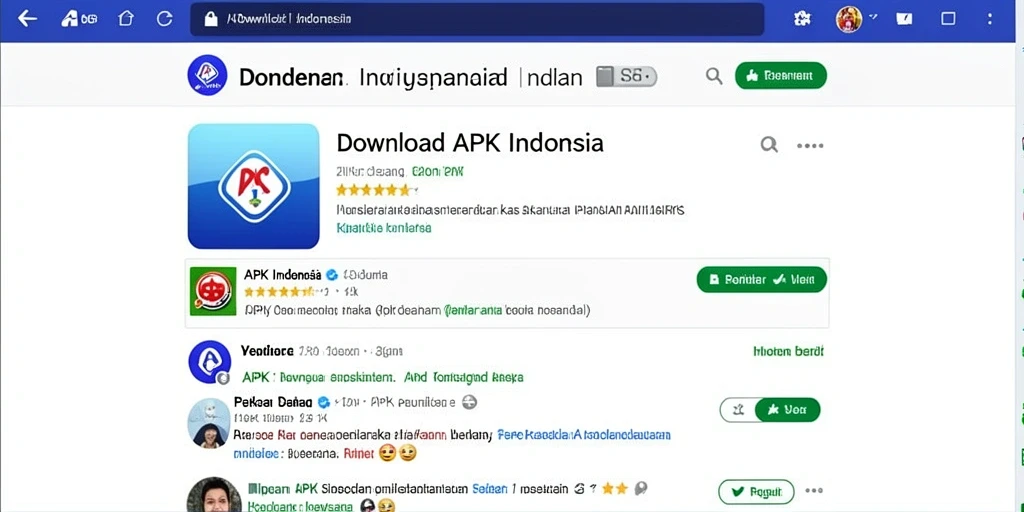Open the browser profile avatar
Viewport: 1024px width, 512px height.
[x=849, y=19]
